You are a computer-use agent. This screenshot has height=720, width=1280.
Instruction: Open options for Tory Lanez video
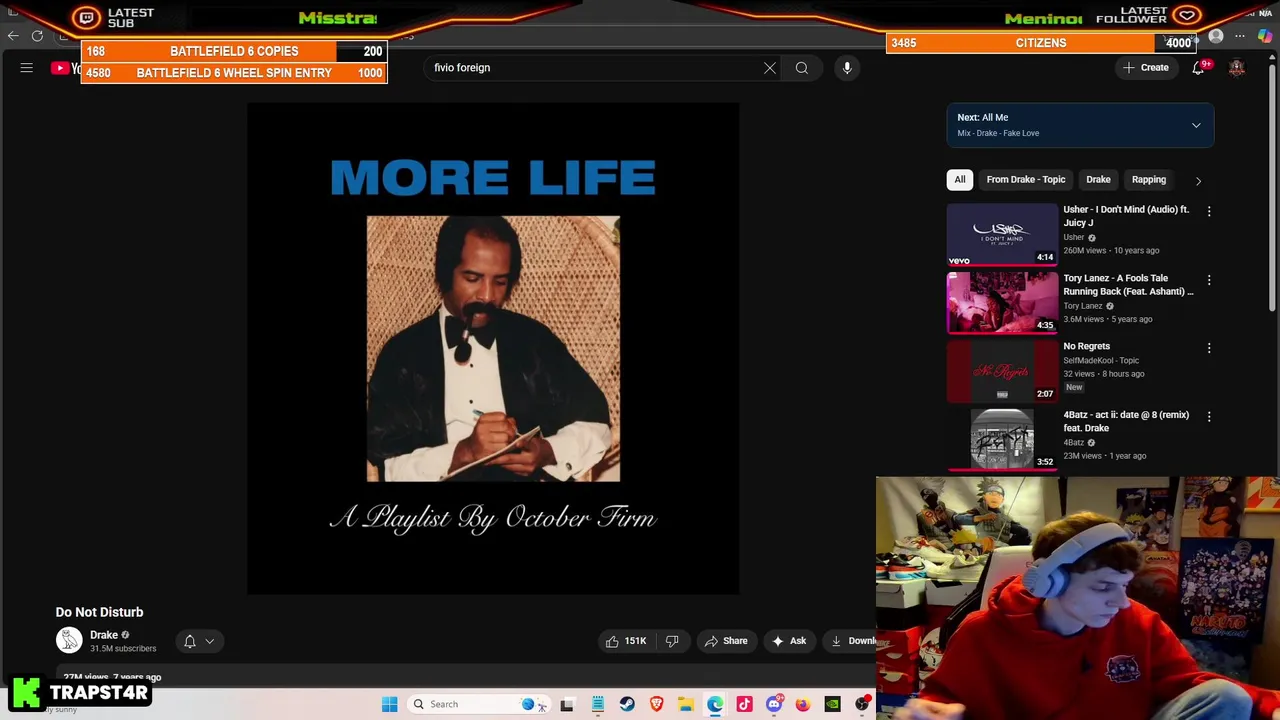click(1209, 280)
